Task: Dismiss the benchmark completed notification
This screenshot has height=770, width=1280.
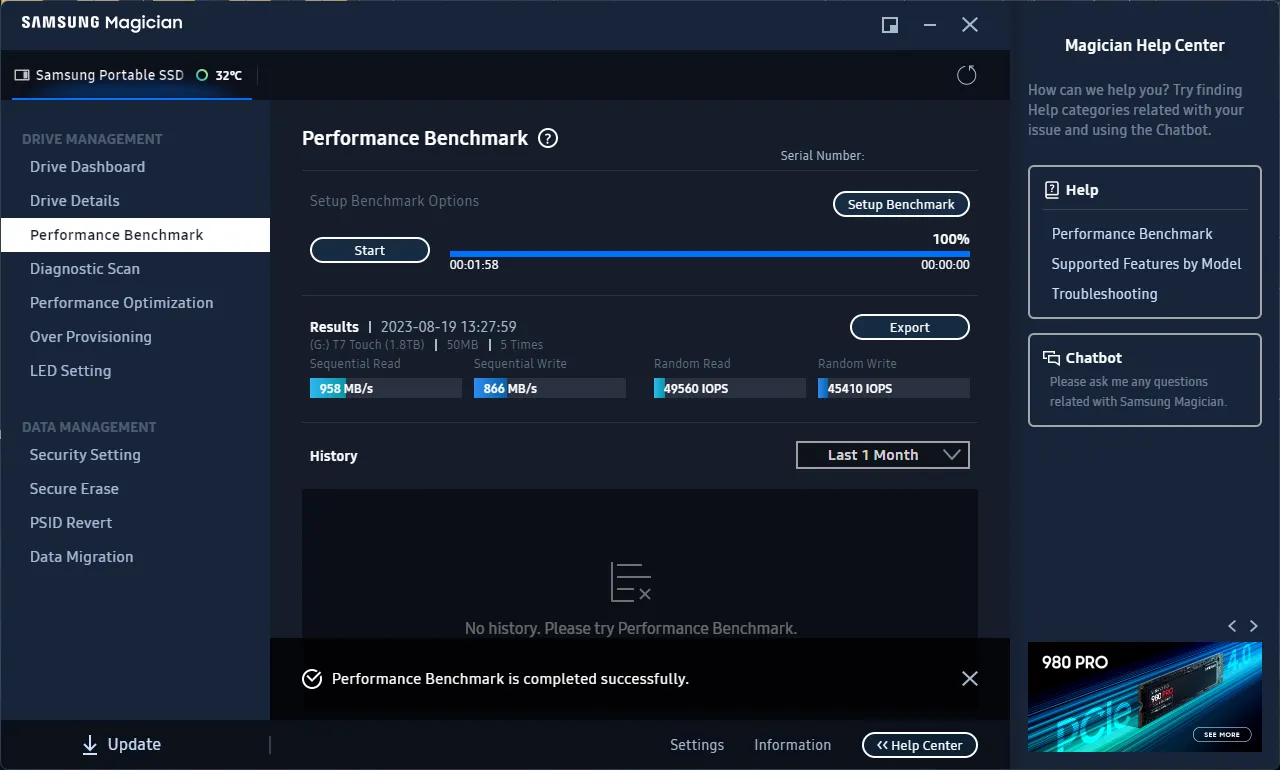Action: tap(969, 678)
